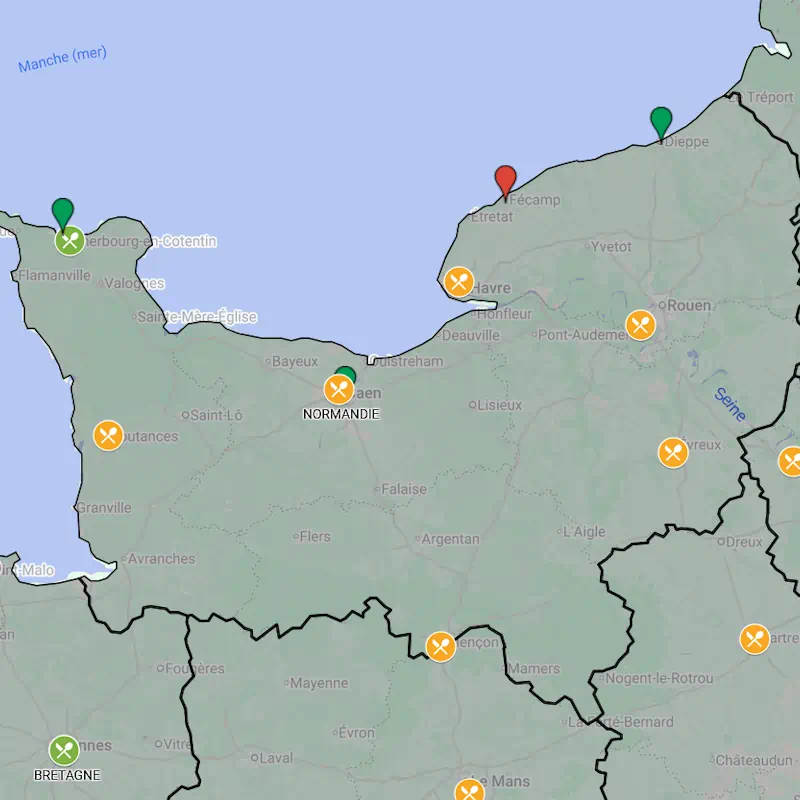Click the Falaise town label
The width and height of the screenshot is (800, 800).
(x=404, y=489)
